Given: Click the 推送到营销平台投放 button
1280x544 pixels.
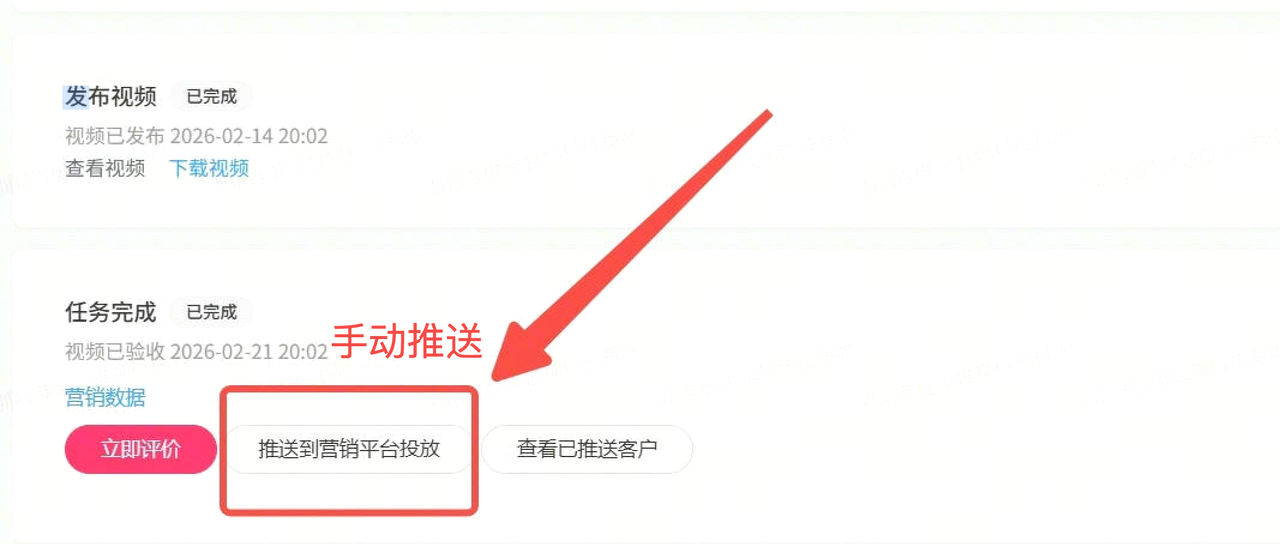Looking at the screenshot, I should (349, 449).
